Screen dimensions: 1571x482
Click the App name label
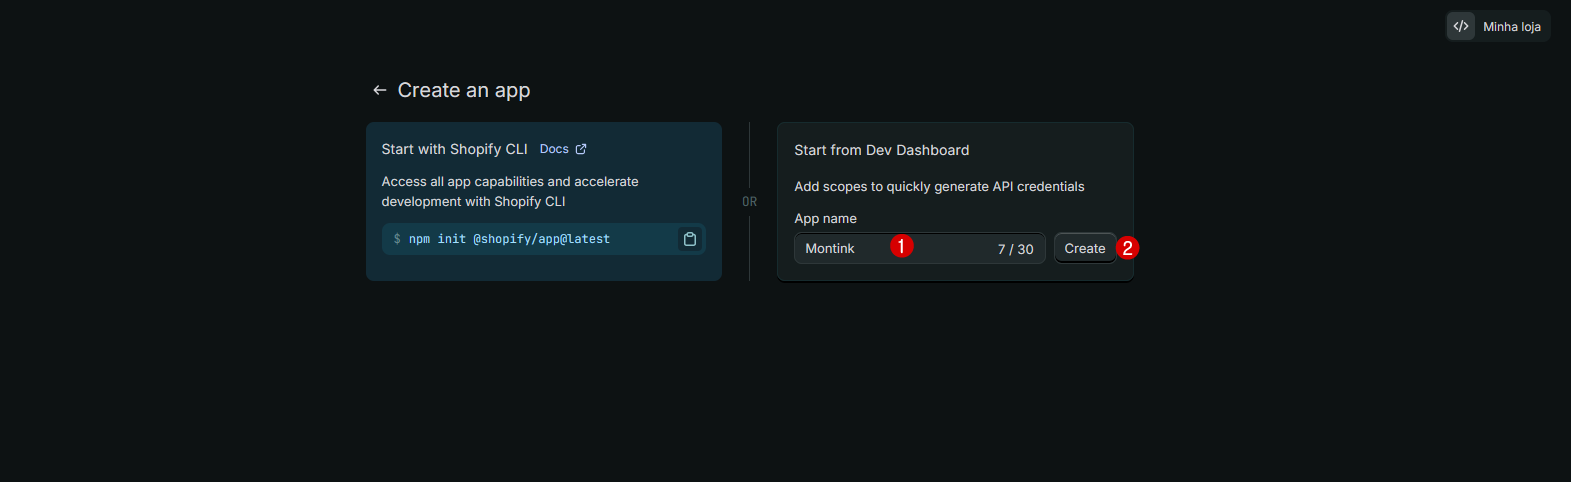coord(825,218)
